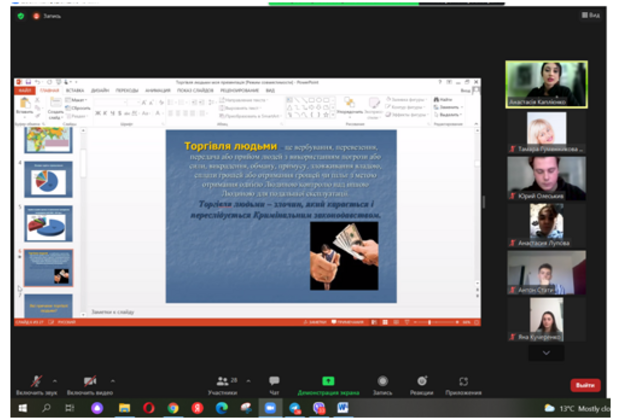
Task: Switch to the ВИД ribbon tab
Action: coord(270,91)
